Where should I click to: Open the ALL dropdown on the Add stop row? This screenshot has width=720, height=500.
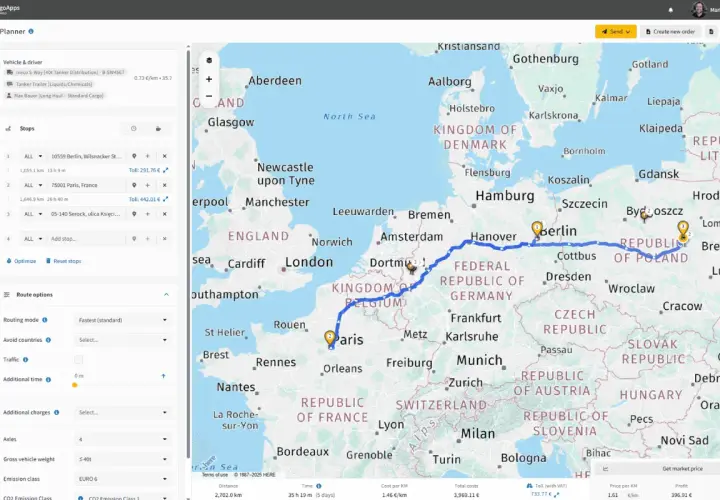point(33,239)
